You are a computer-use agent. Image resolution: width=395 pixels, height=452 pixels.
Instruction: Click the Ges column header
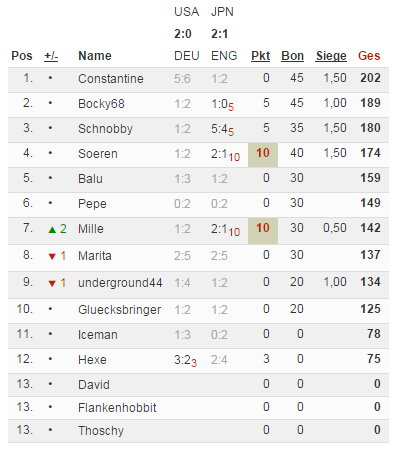[369, 56]
